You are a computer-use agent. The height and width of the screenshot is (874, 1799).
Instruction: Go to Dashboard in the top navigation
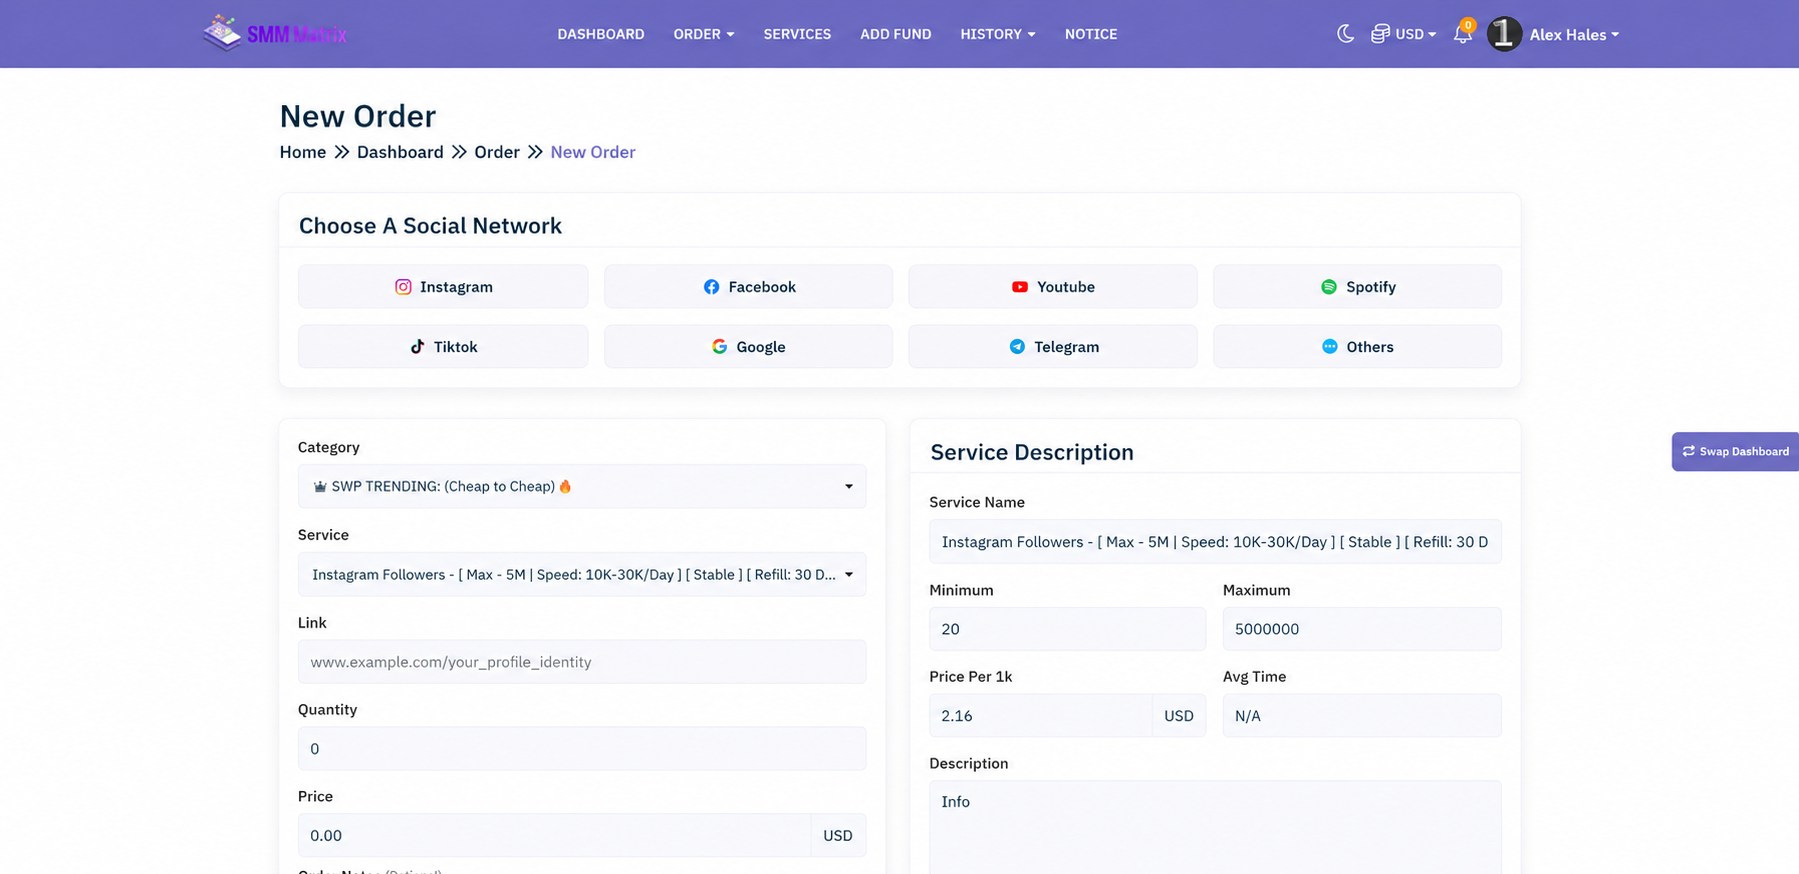(x=601, y=34)
